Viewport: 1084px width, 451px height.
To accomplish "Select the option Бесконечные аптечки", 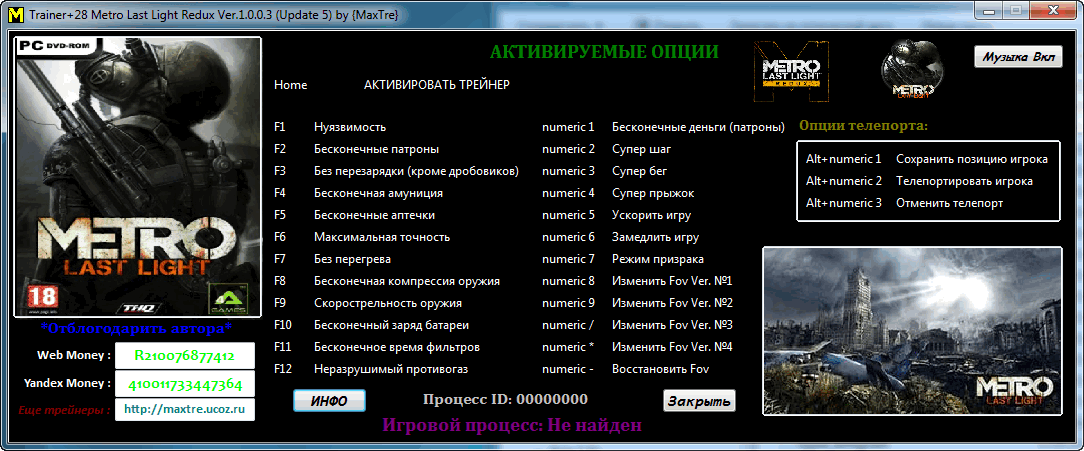I will (374, 215).
